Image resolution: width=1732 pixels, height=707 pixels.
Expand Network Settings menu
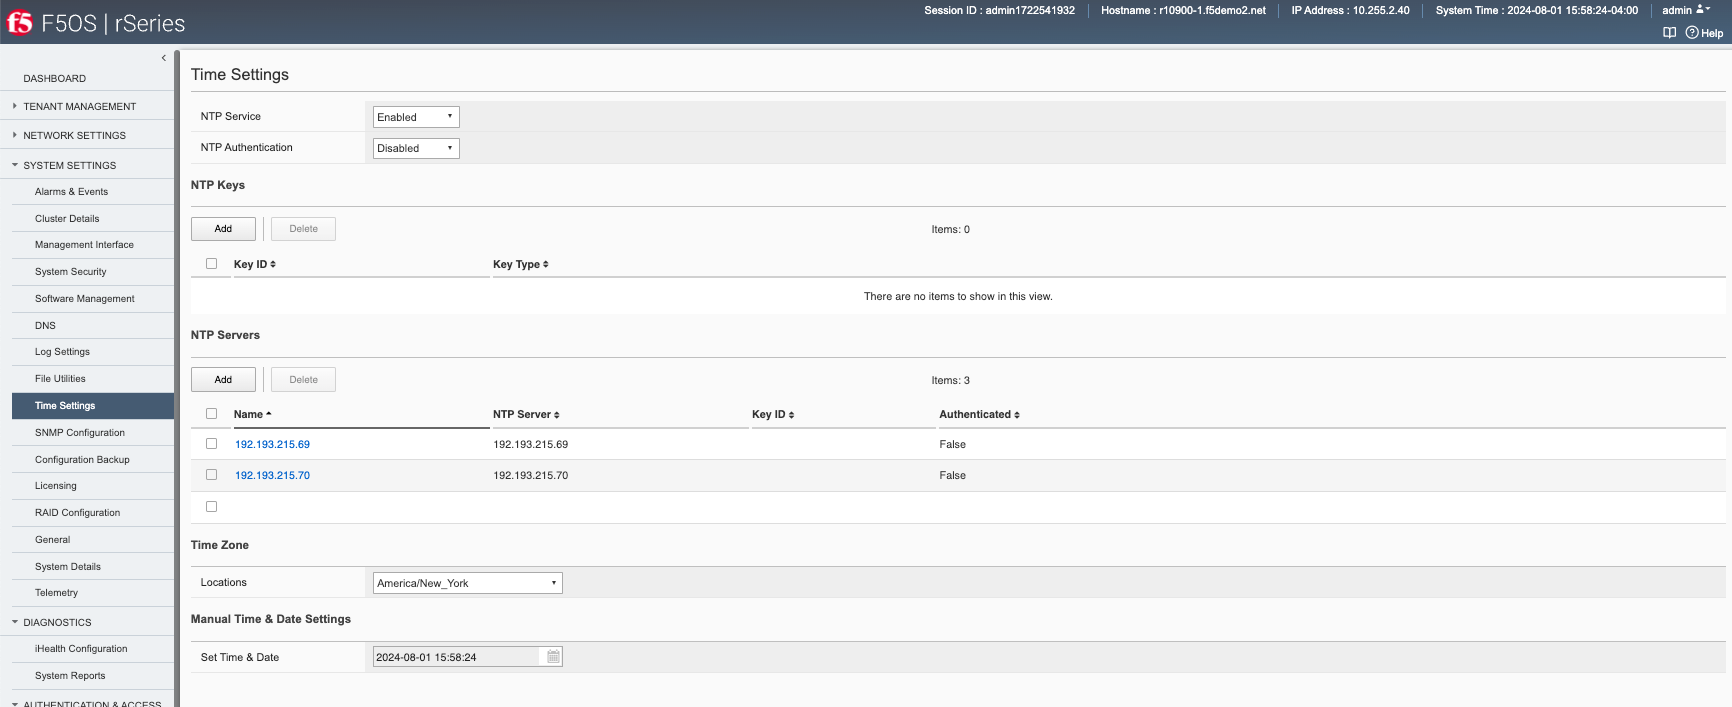pyautogui.click(x=75, y=135)
